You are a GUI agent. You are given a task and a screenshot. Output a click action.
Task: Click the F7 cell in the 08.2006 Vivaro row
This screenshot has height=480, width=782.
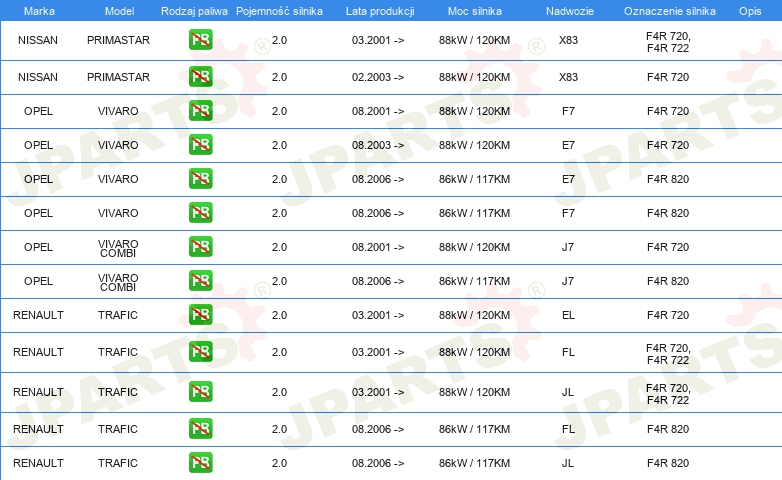pyautogui.click(x=568, y=213)
